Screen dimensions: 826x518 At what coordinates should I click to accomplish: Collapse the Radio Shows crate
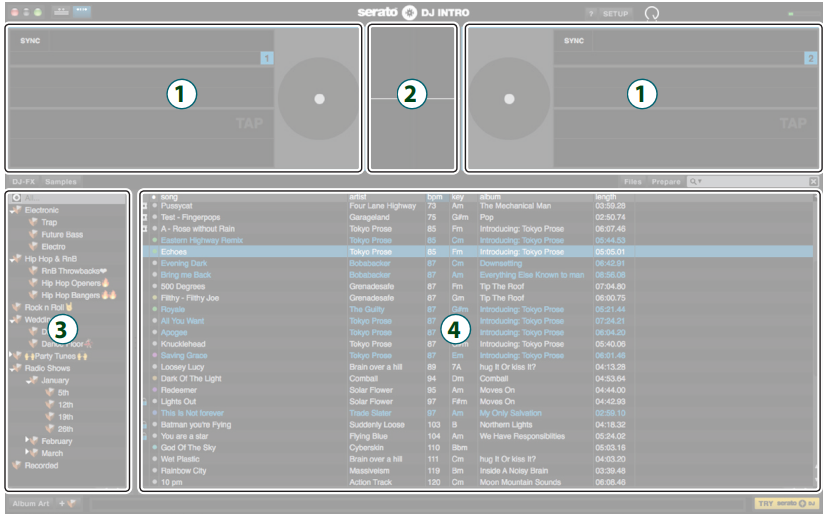[11, 368]
